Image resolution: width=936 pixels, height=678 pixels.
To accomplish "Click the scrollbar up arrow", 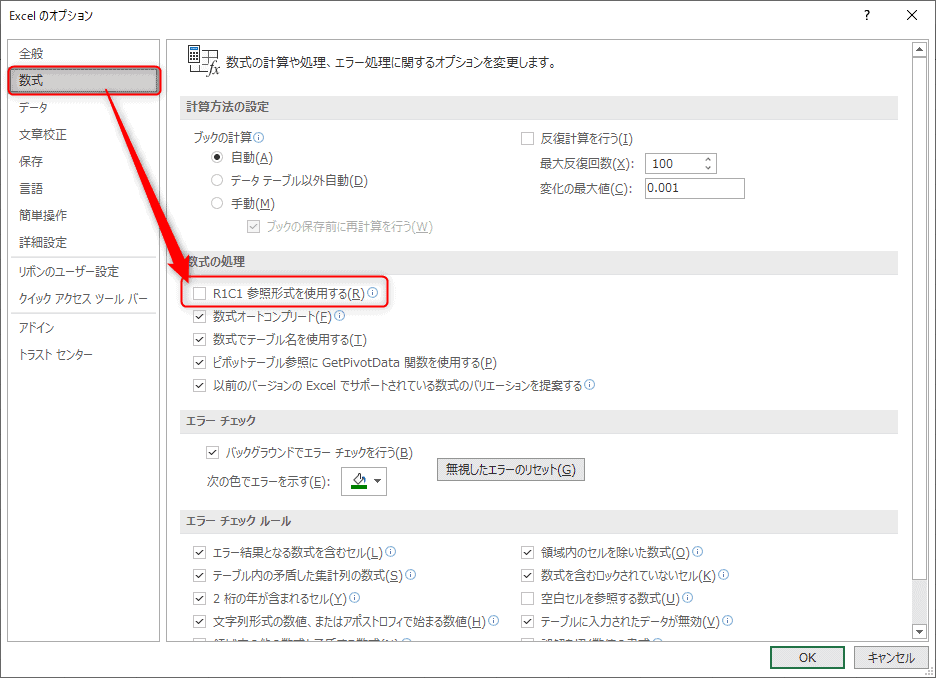I will pos(919,50).
